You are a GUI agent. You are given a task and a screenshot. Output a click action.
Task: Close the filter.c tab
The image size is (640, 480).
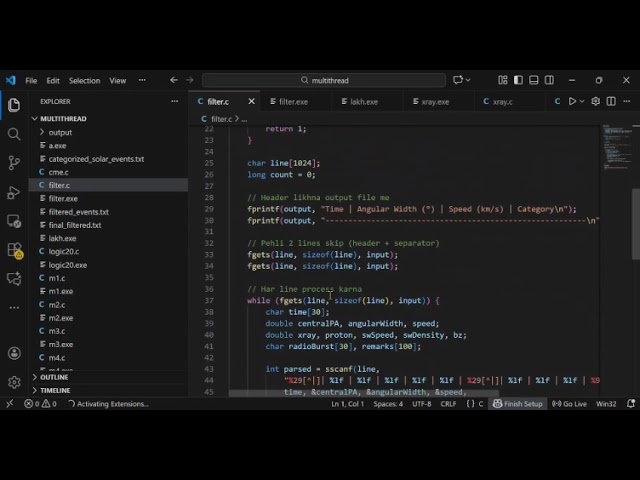(x=251, y=101)
